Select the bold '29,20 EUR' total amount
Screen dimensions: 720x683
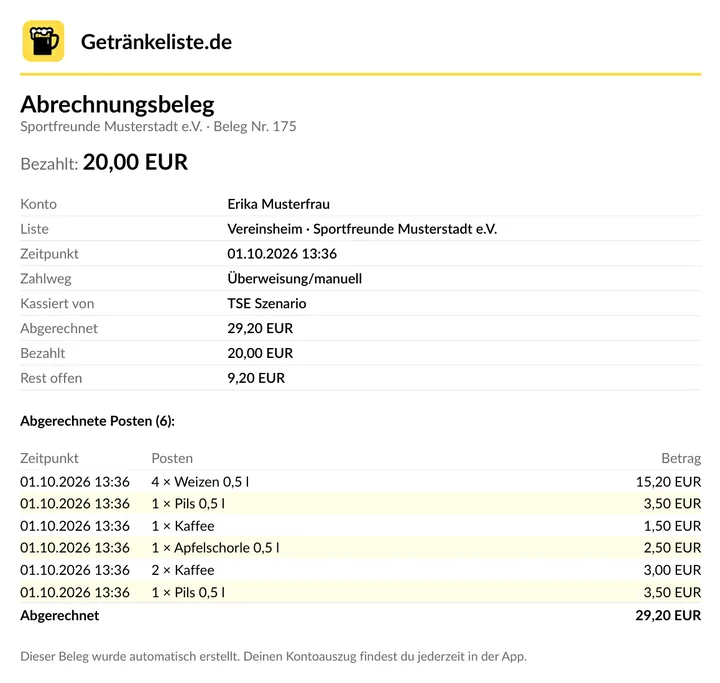668,615
